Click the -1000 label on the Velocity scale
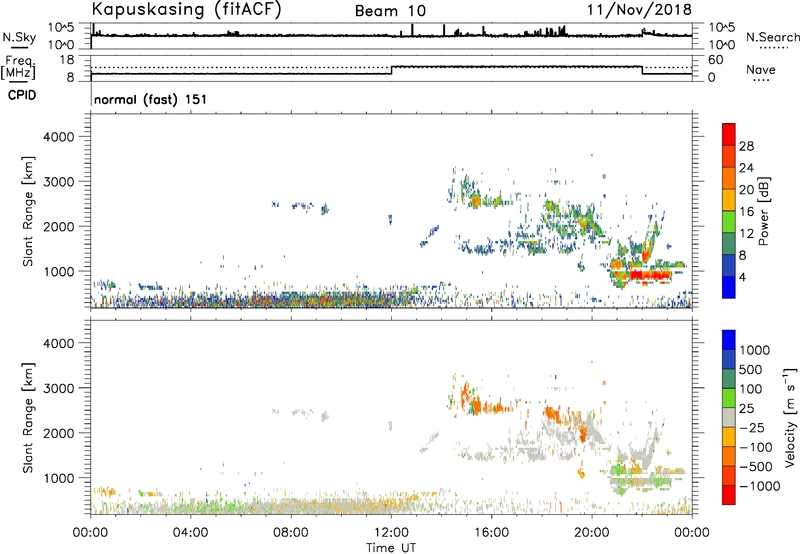Viewport: 800px width, 554px height. (759, 486)
